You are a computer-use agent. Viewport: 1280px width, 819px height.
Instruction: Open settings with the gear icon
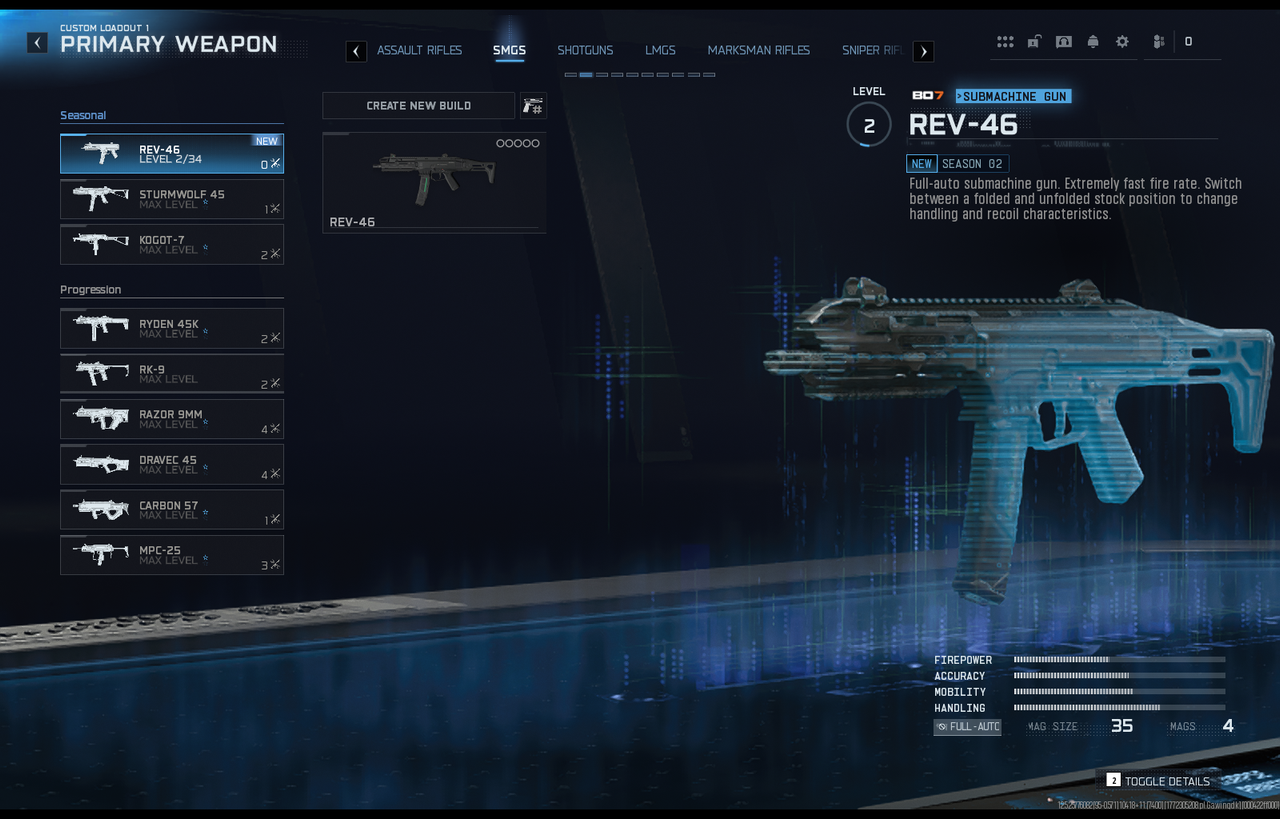(x=1122, y=42)
